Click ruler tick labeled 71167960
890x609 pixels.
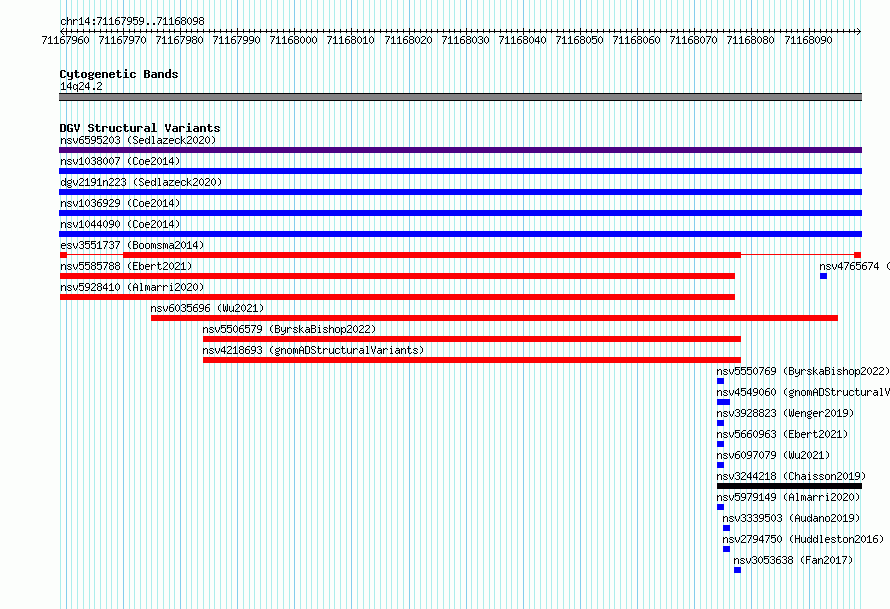[x=65, y=40]
